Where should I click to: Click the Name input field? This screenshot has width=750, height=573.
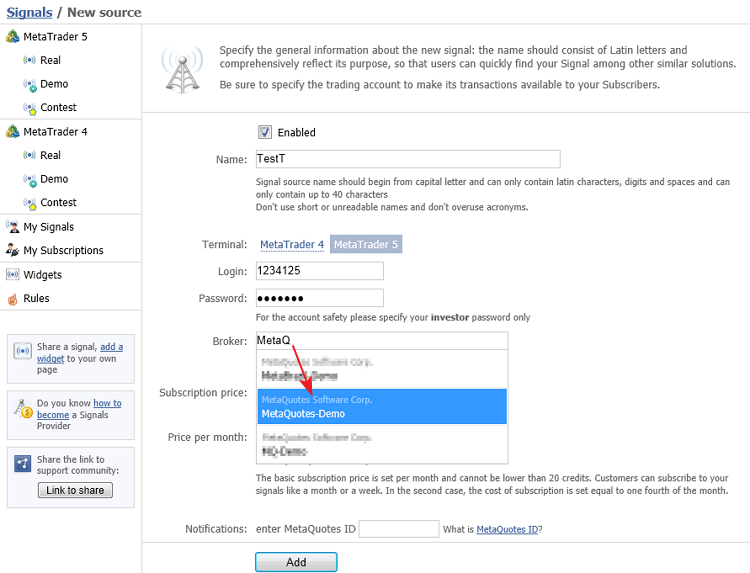[408, 159]
